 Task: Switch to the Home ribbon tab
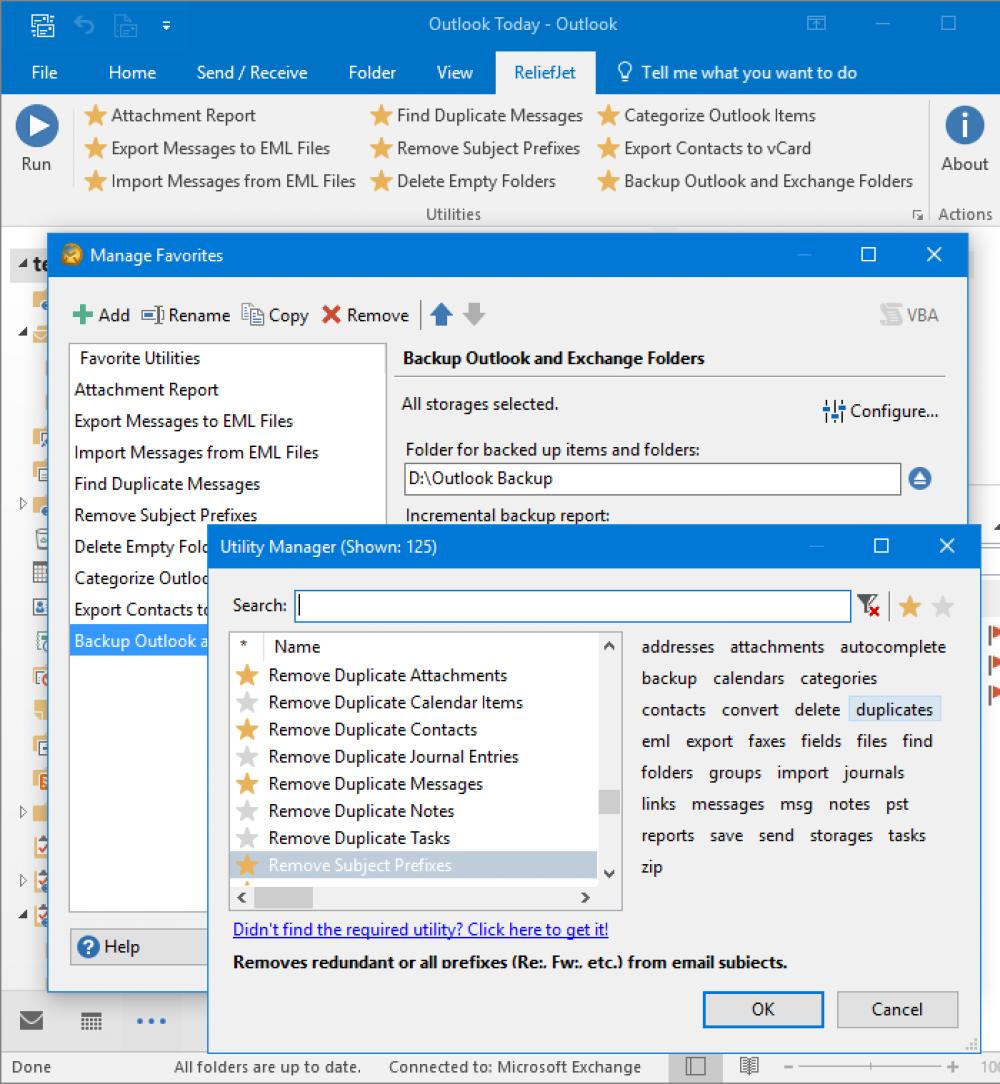point(132,72)
